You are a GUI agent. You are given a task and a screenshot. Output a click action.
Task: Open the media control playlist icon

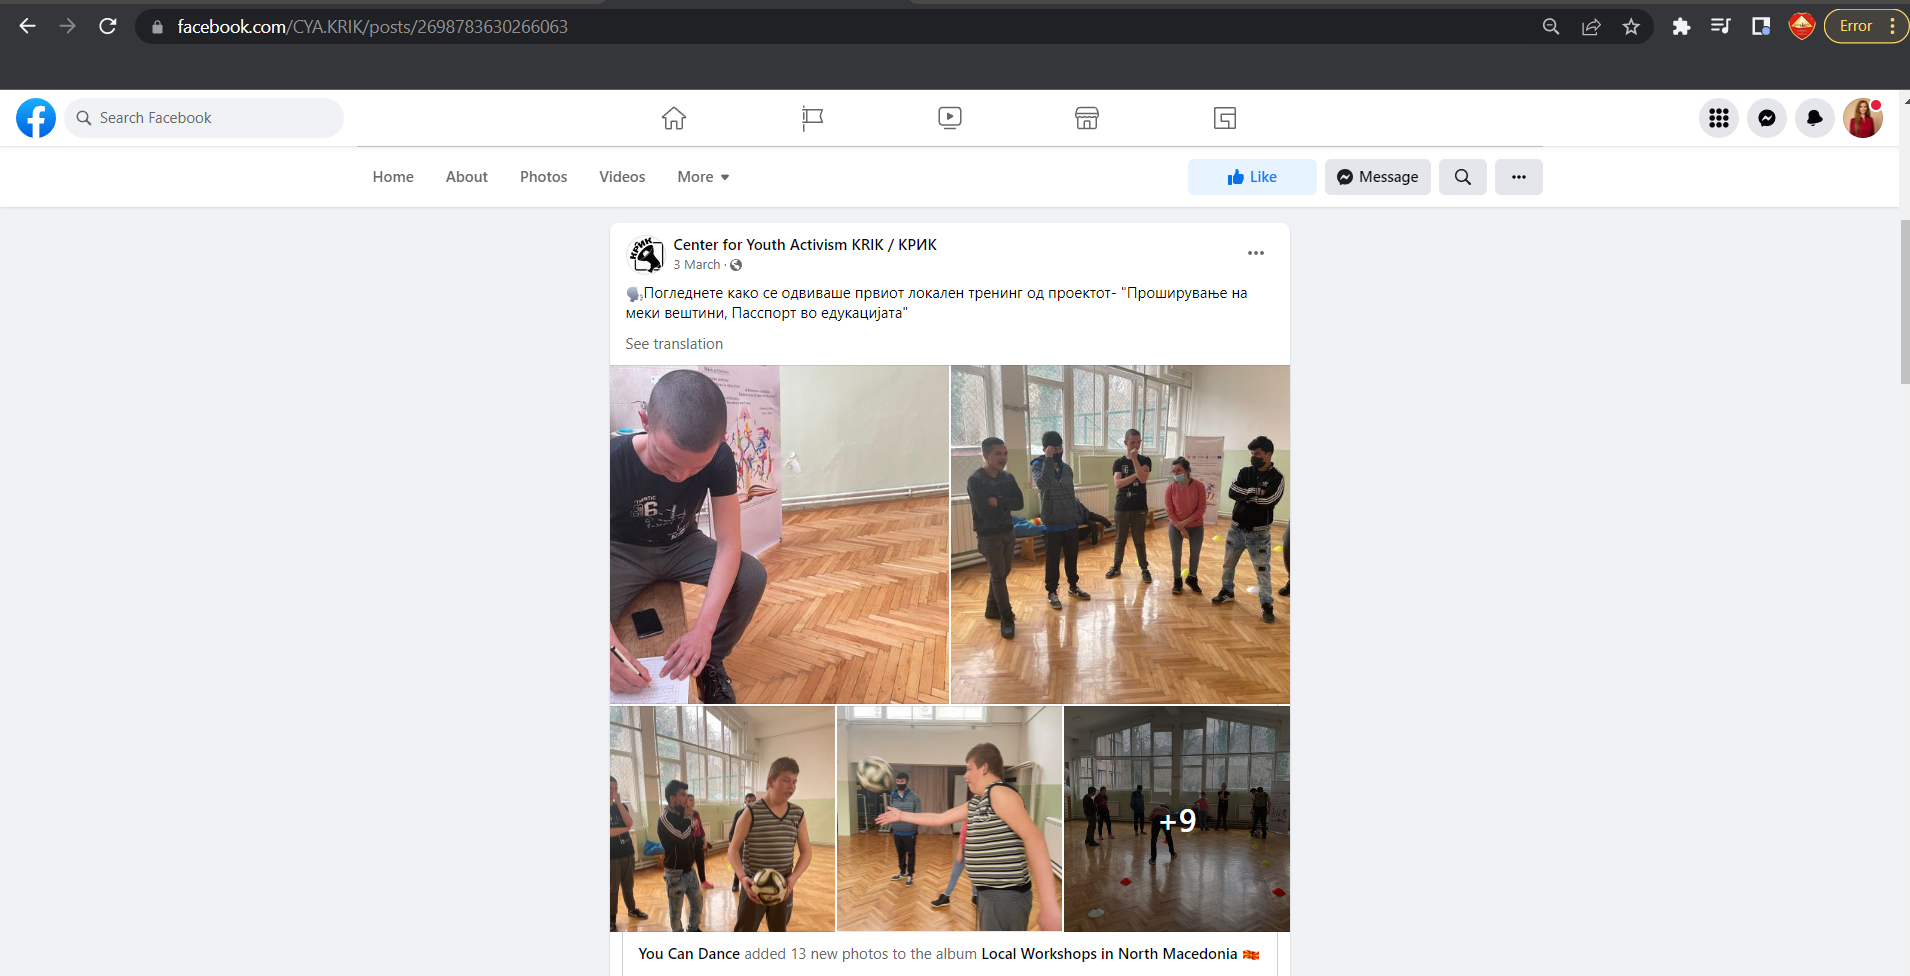click(1721, 27)
